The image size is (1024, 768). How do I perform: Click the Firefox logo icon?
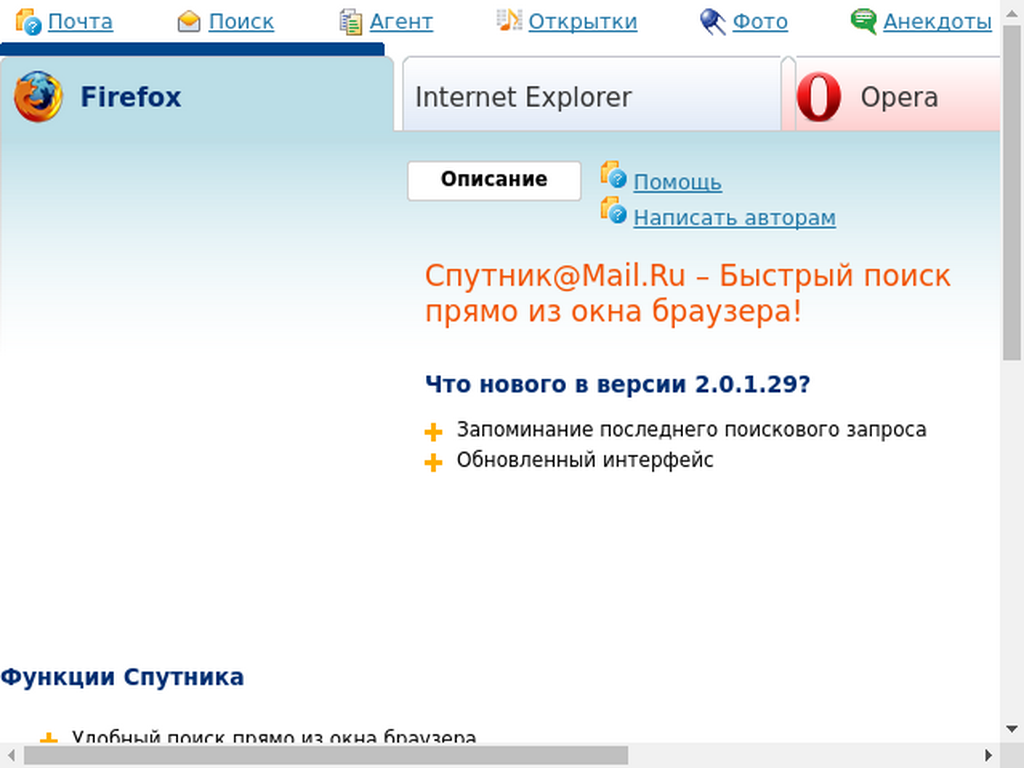tap(39, 97)
